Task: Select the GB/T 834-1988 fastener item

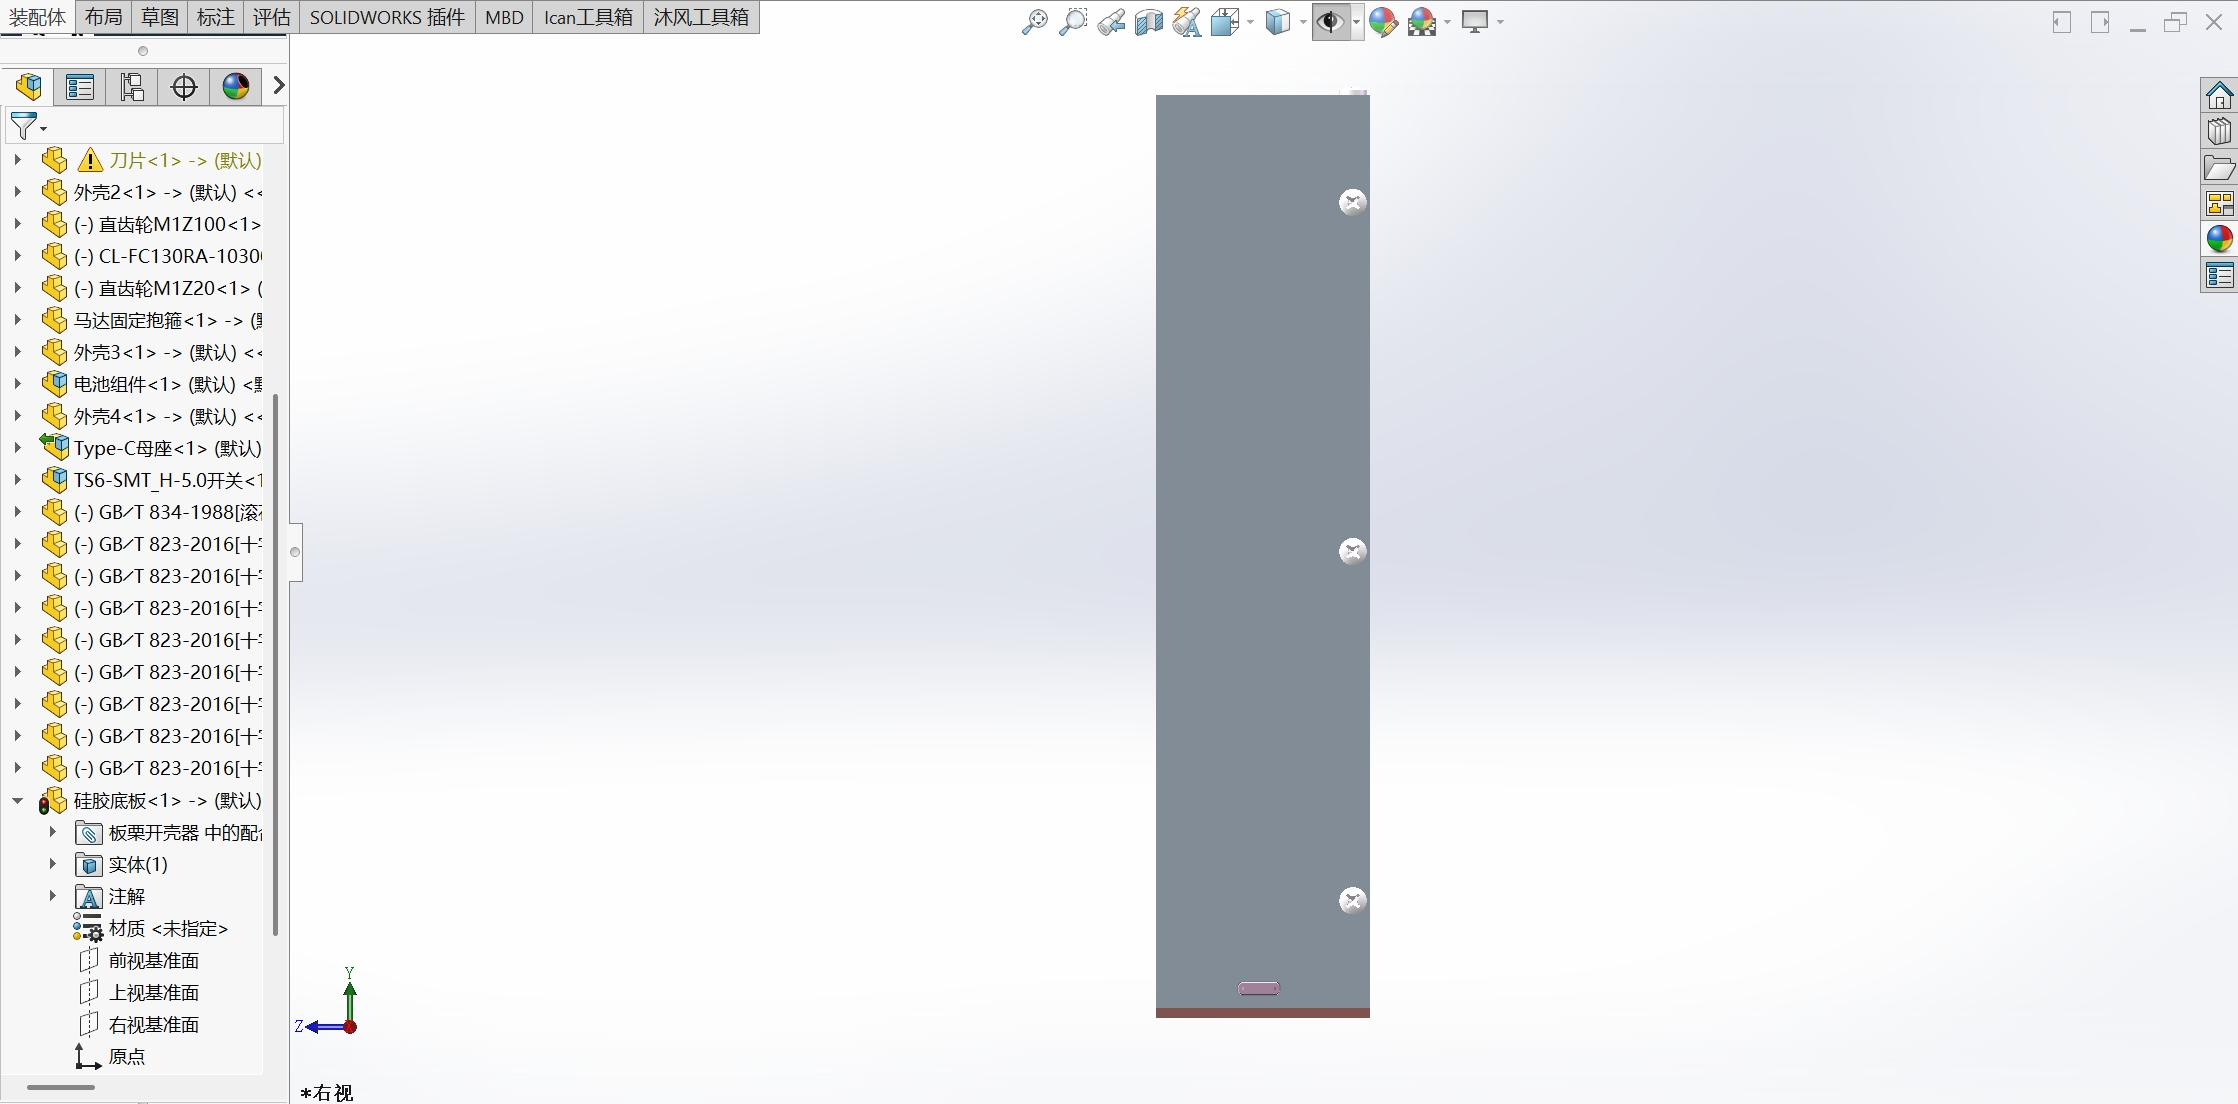Action: coord(152,512)
